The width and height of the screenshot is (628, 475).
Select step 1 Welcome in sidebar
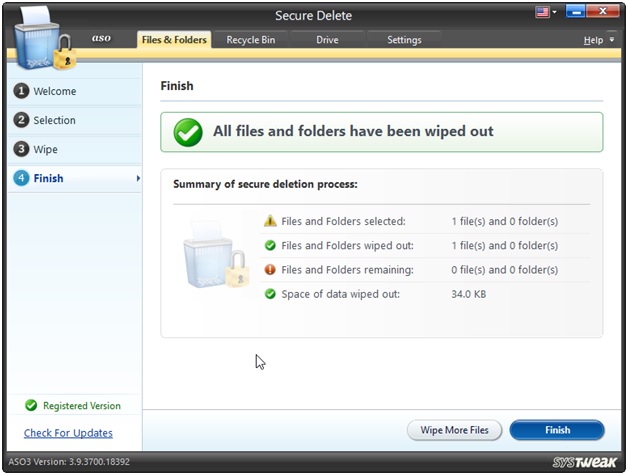click(74, 91)
